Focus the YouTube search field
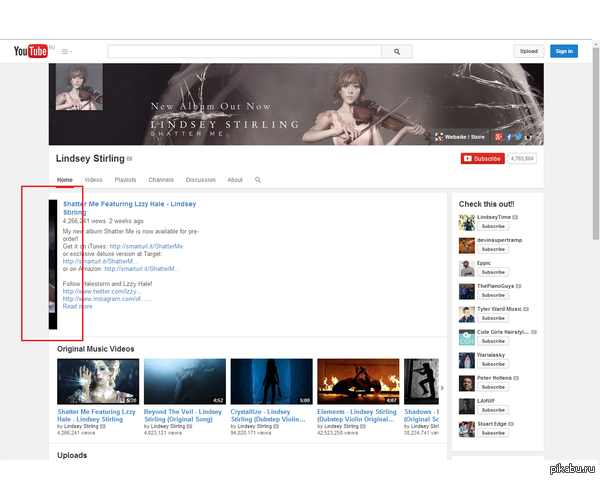 coord(245,51)
